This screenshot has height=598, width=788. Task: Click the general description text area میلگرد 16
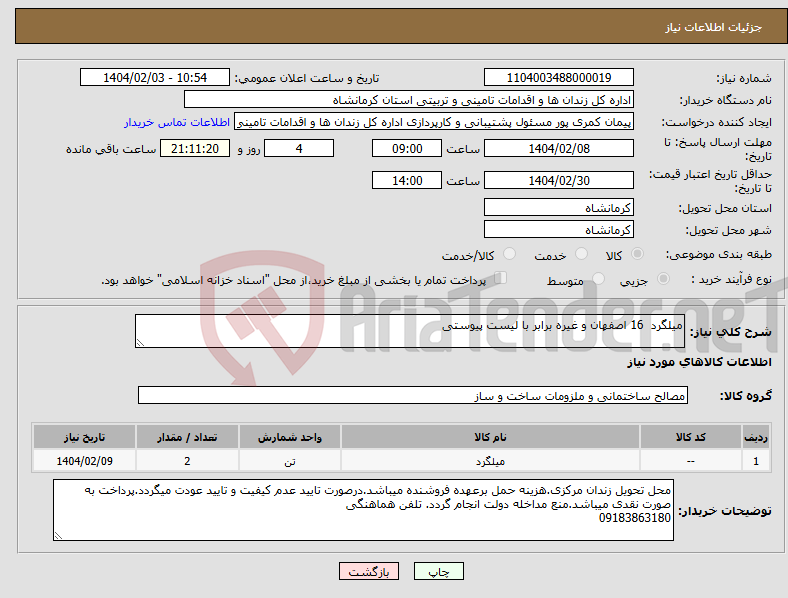pos(410,331)
